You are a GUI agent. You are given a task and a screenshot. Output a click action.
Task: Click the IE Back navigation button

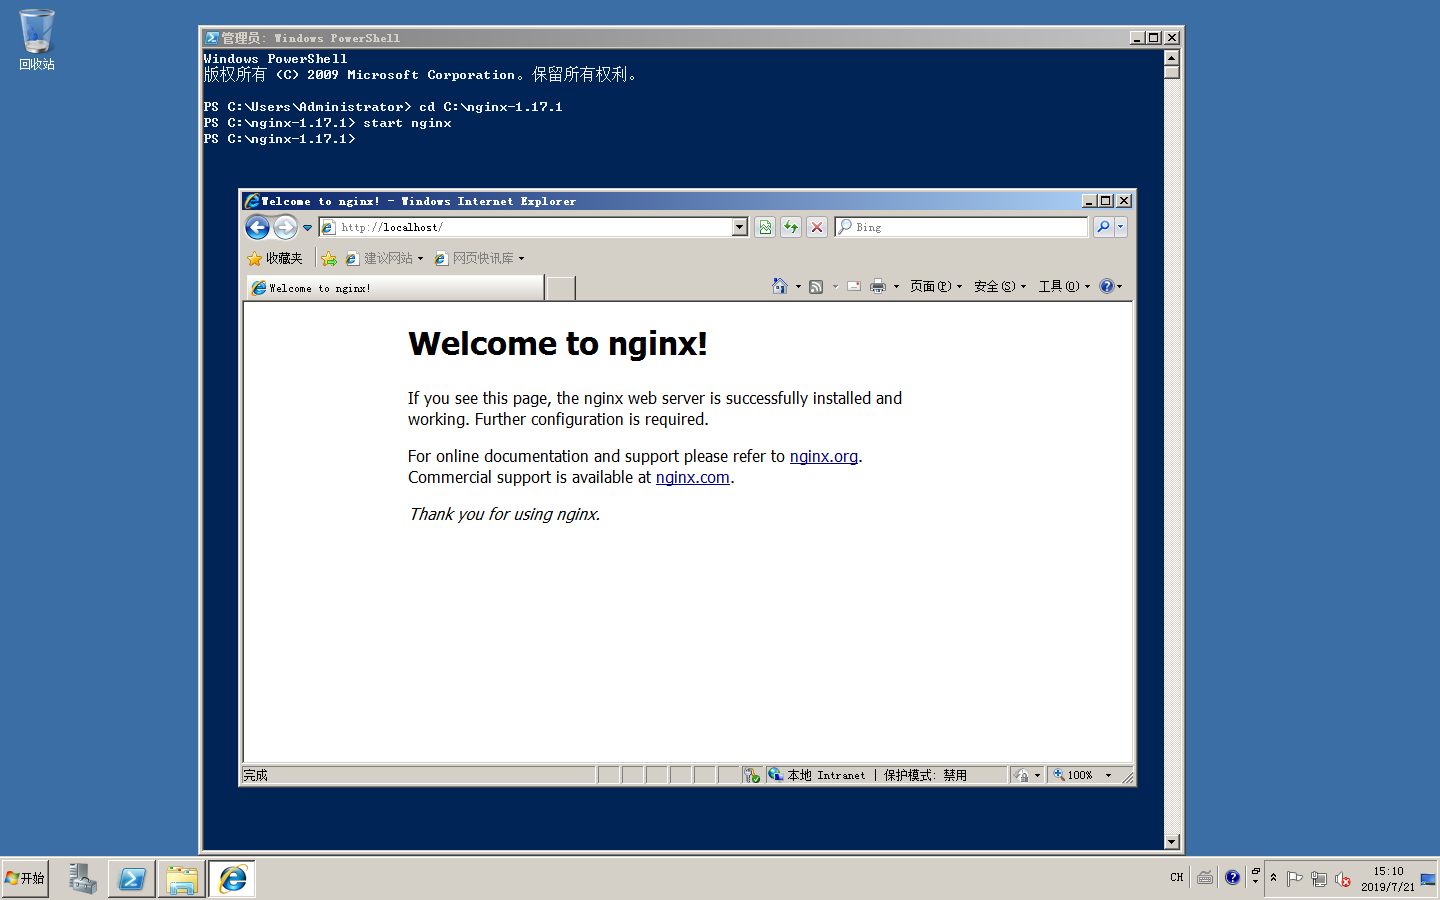point(257,228)
